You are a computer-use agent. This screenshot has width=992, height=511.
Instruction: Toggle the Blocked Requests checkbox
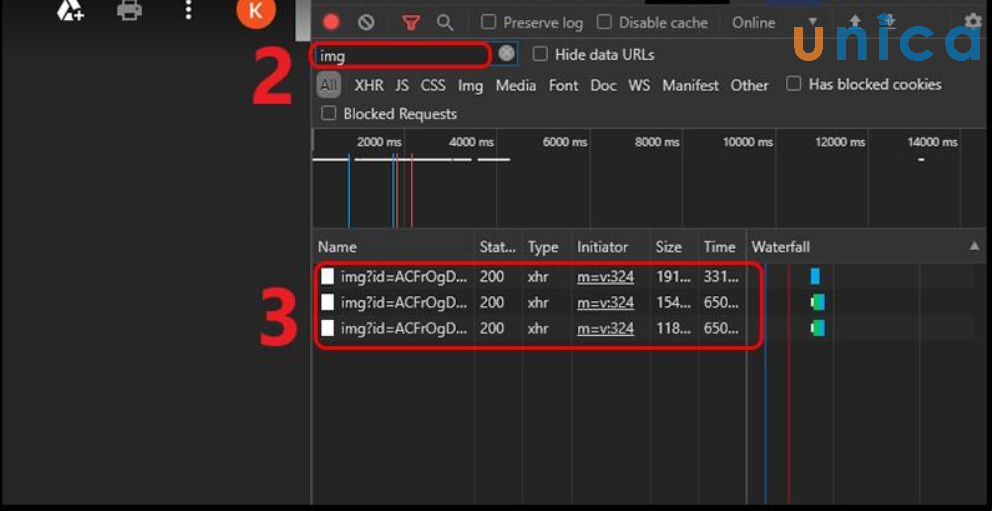328,114
